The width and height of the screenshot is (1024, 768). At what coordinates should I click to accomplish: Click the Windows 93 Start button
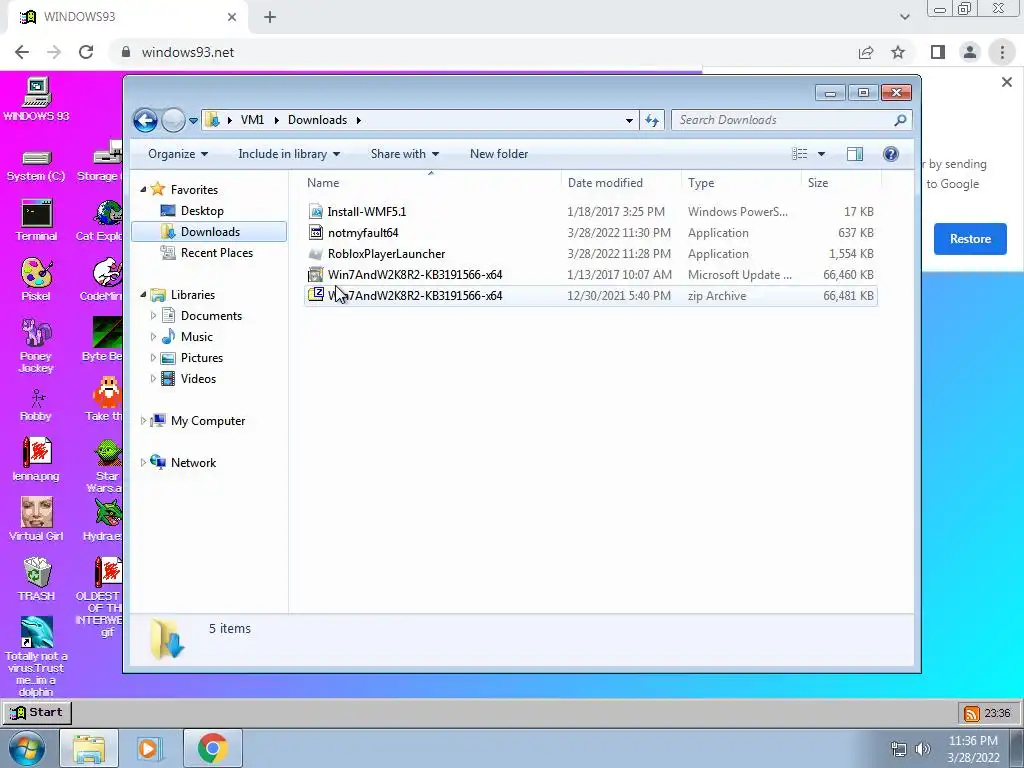point(37,712)
